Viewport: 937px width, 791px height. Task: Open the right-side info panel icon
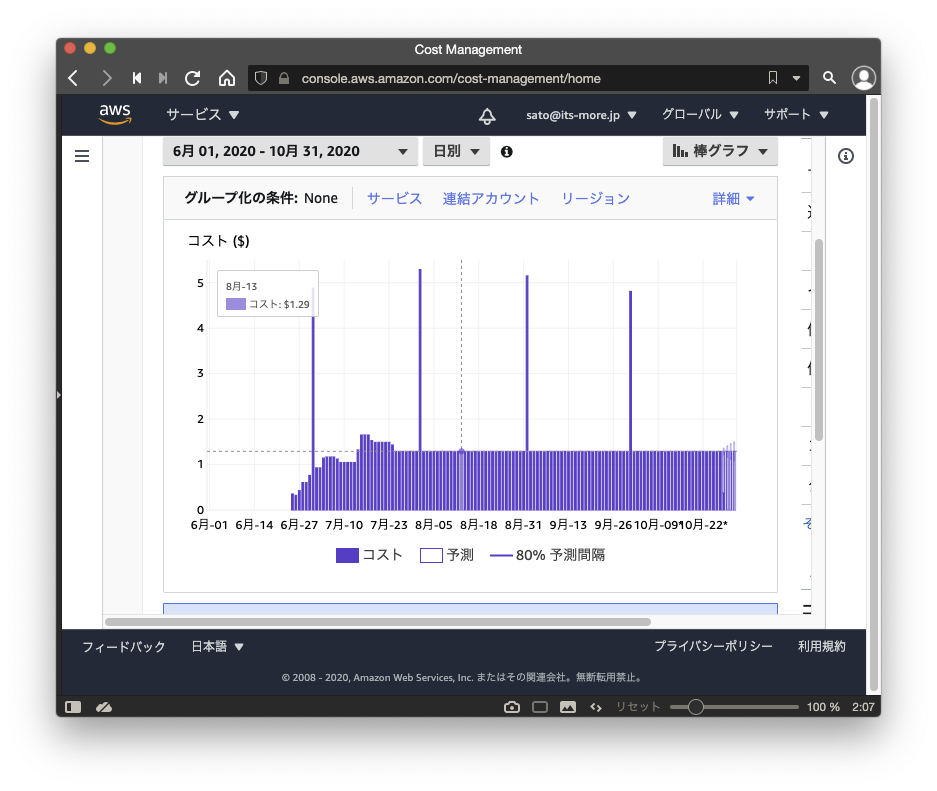(845, 156)
